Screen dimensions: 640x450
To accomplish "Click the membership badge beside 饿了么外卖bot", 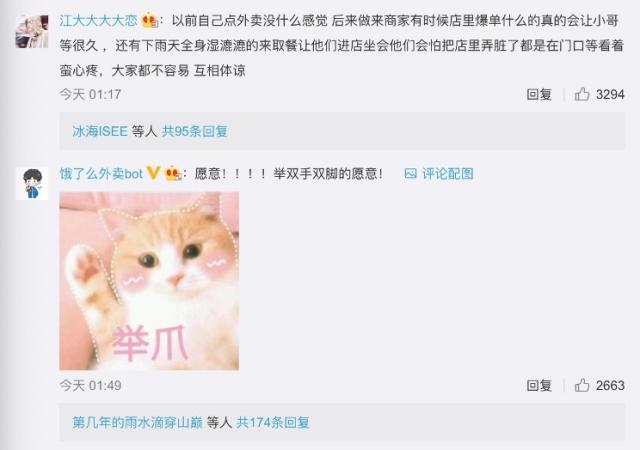I will 173,174.
